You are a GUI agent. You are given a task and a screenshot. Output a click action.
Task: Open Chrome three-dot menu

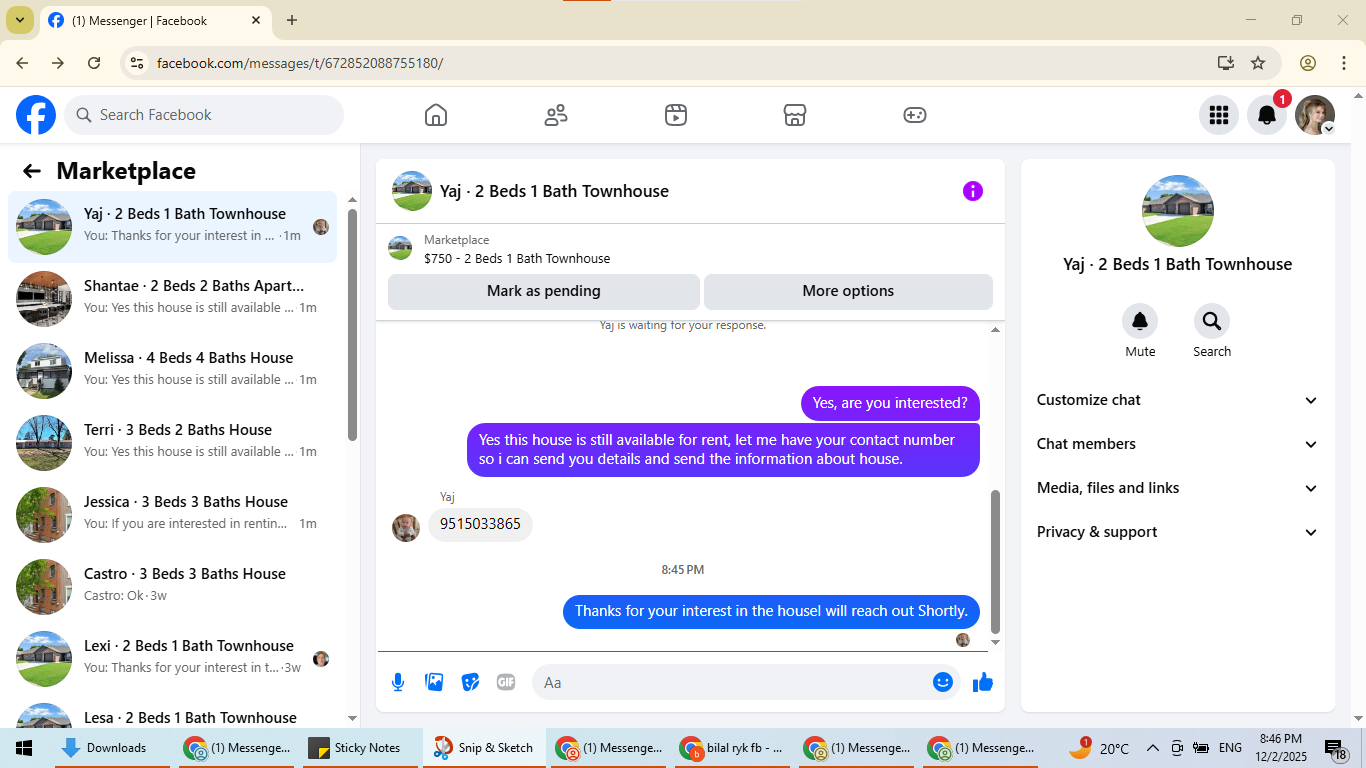click(x=1343, y=63)
